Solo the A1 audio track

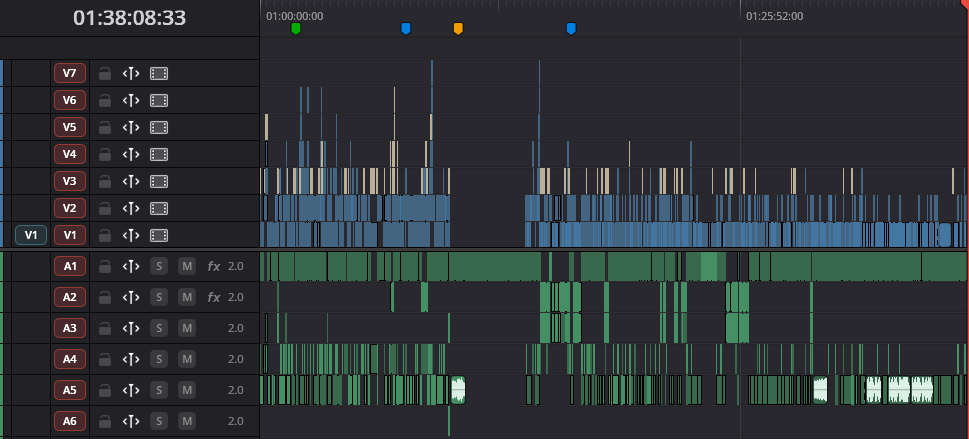point(159,266)
